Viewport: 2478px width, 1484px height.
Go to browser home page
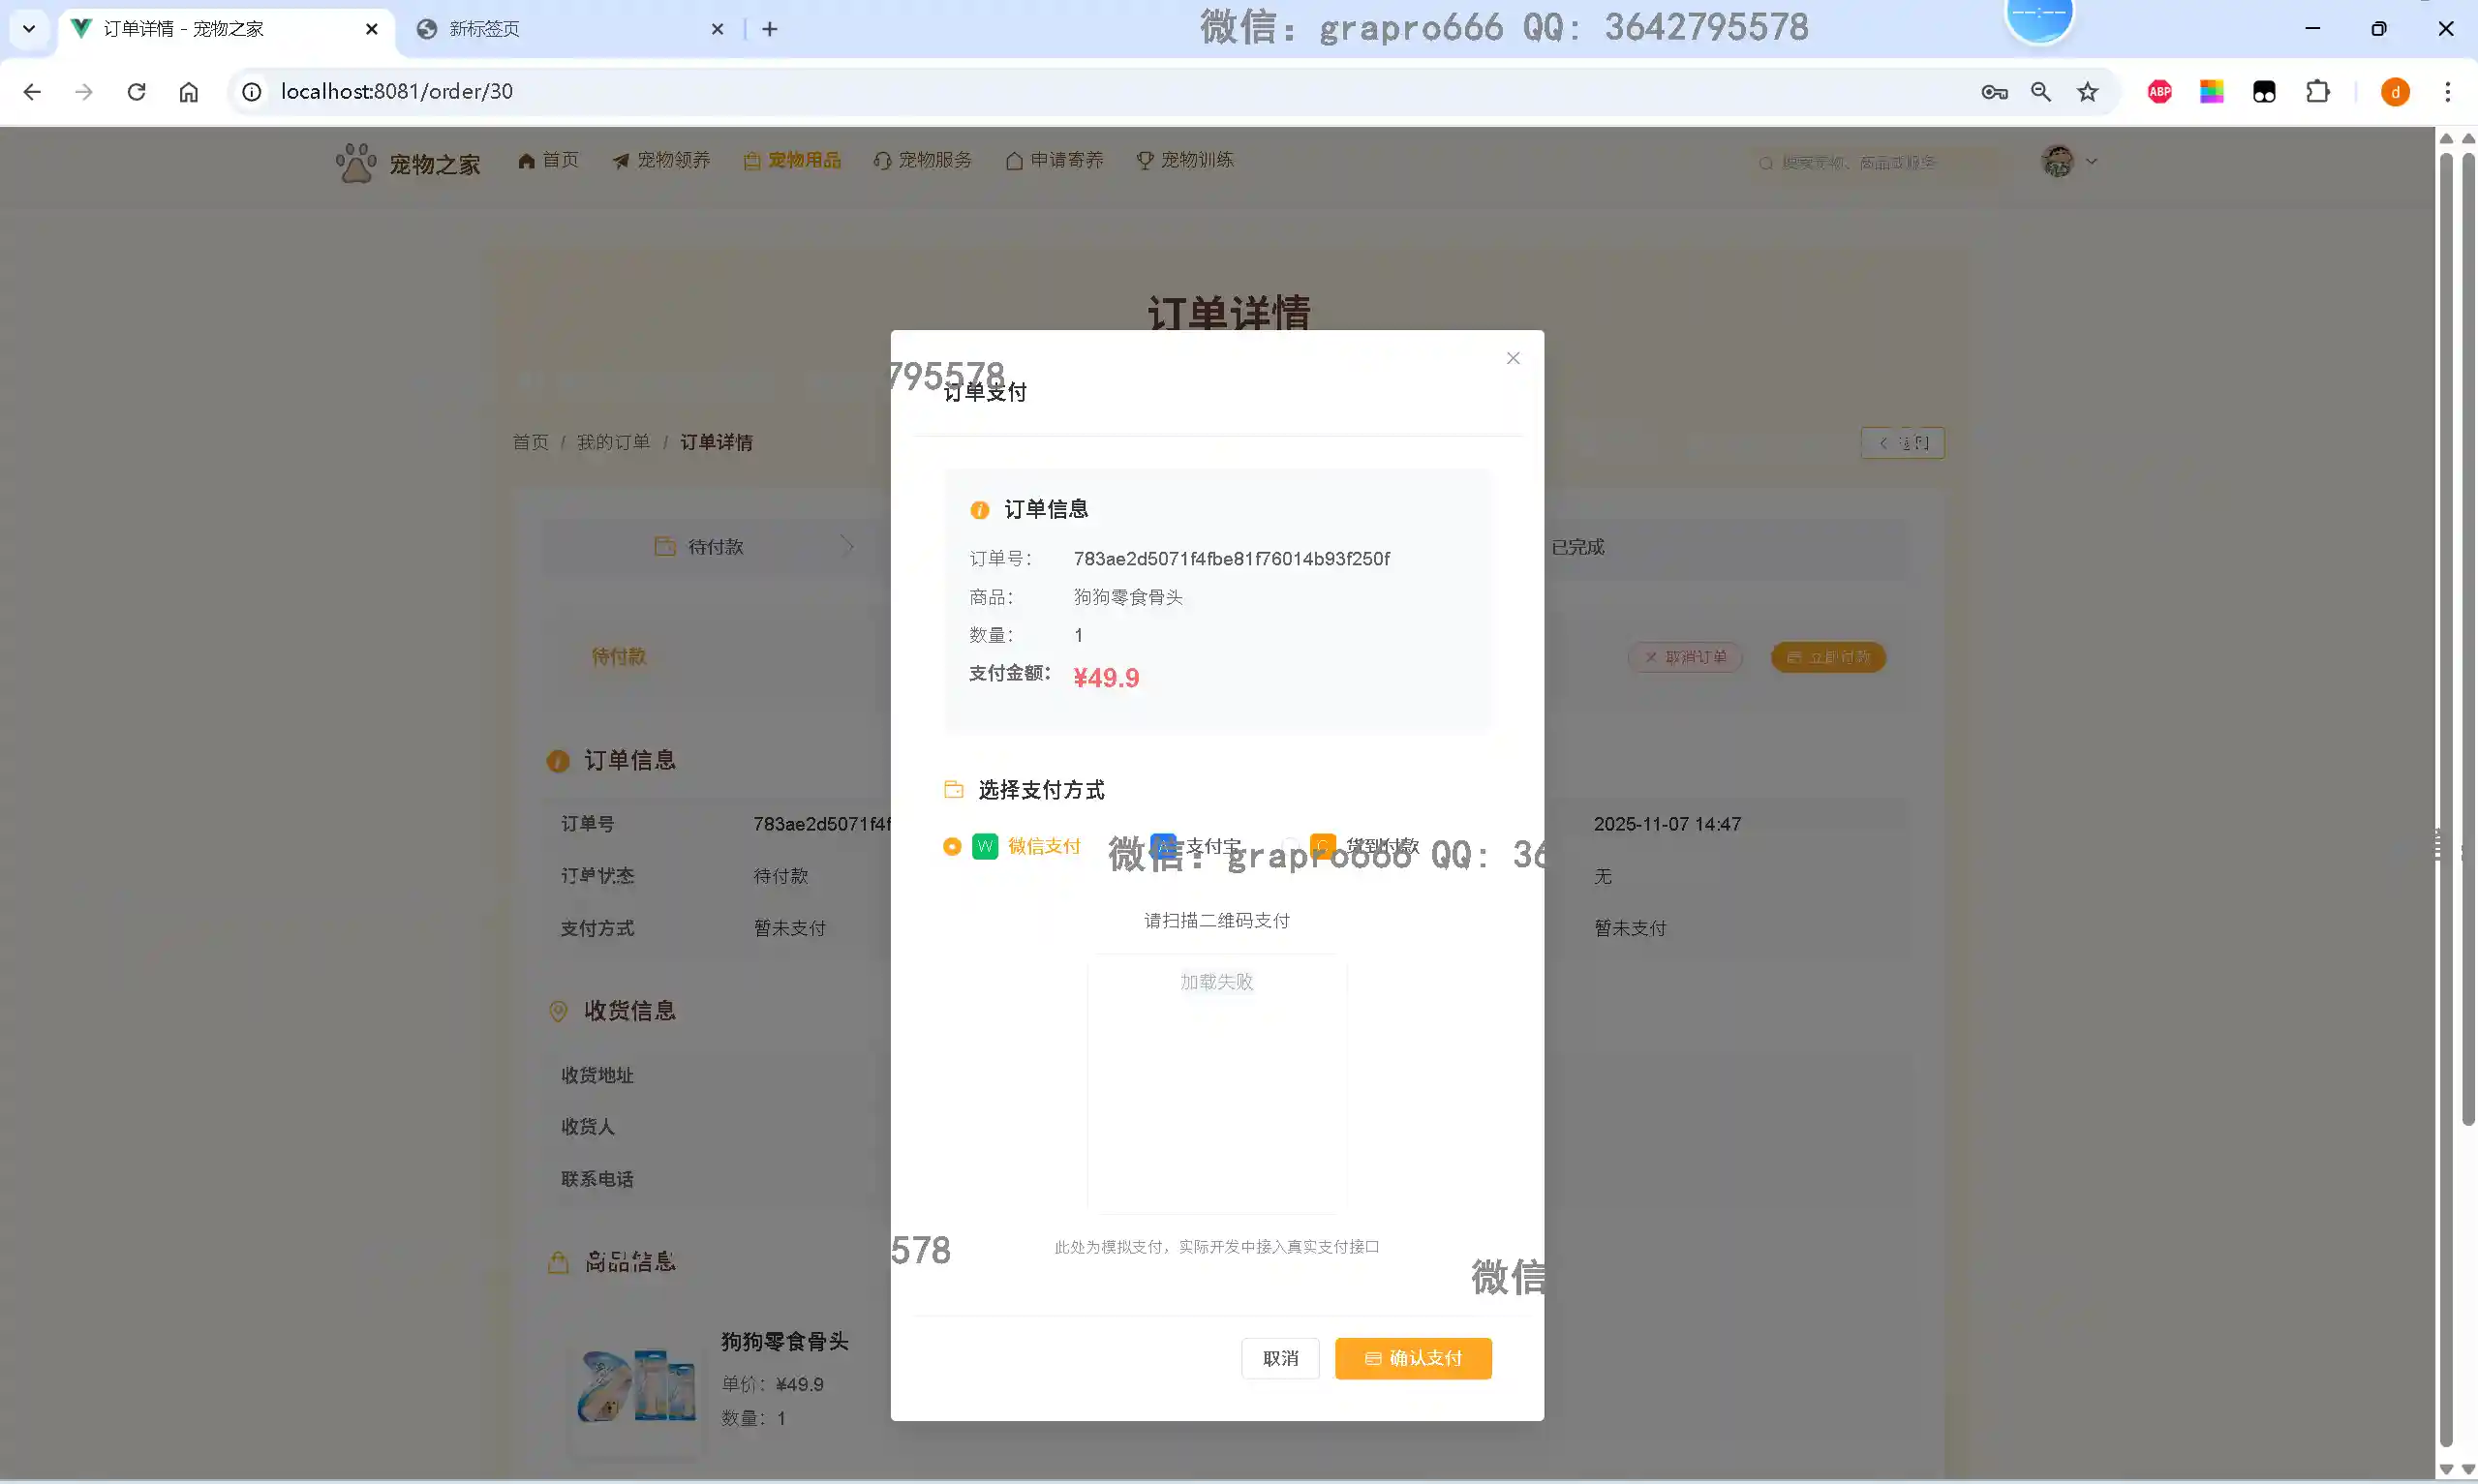click(188, 92)
